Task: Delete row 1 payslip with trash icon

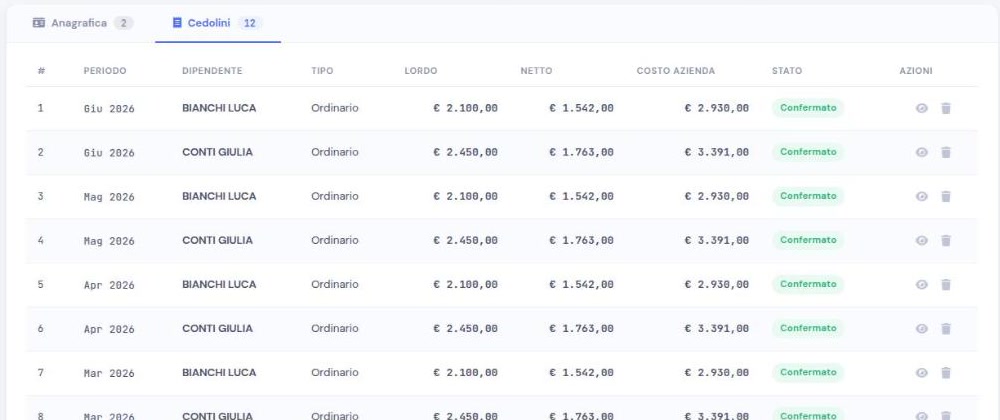Action: pos(946,108)
